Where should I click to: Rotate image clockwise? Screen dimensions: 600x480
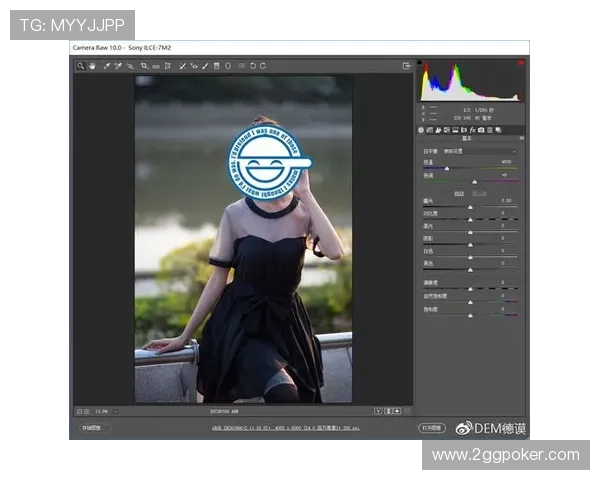tap(263, 66)
